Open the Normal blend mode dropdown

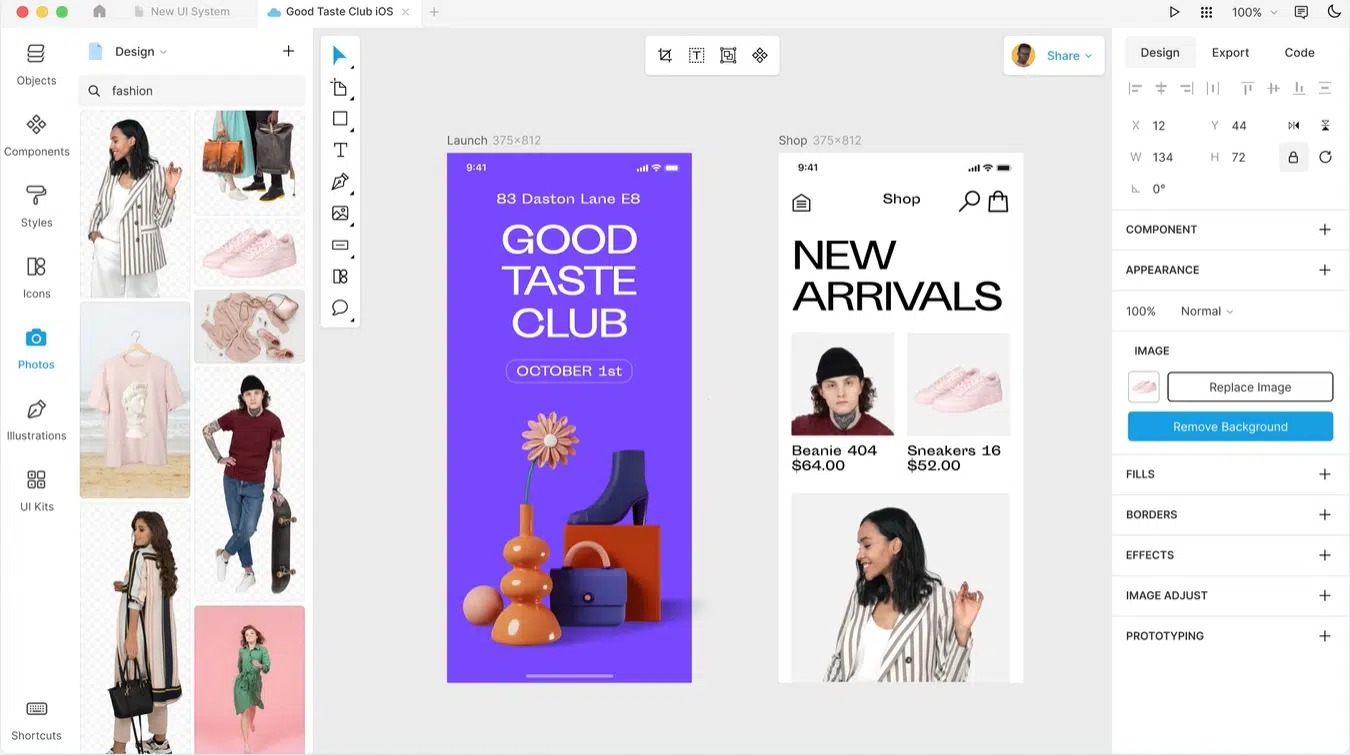1206,311
